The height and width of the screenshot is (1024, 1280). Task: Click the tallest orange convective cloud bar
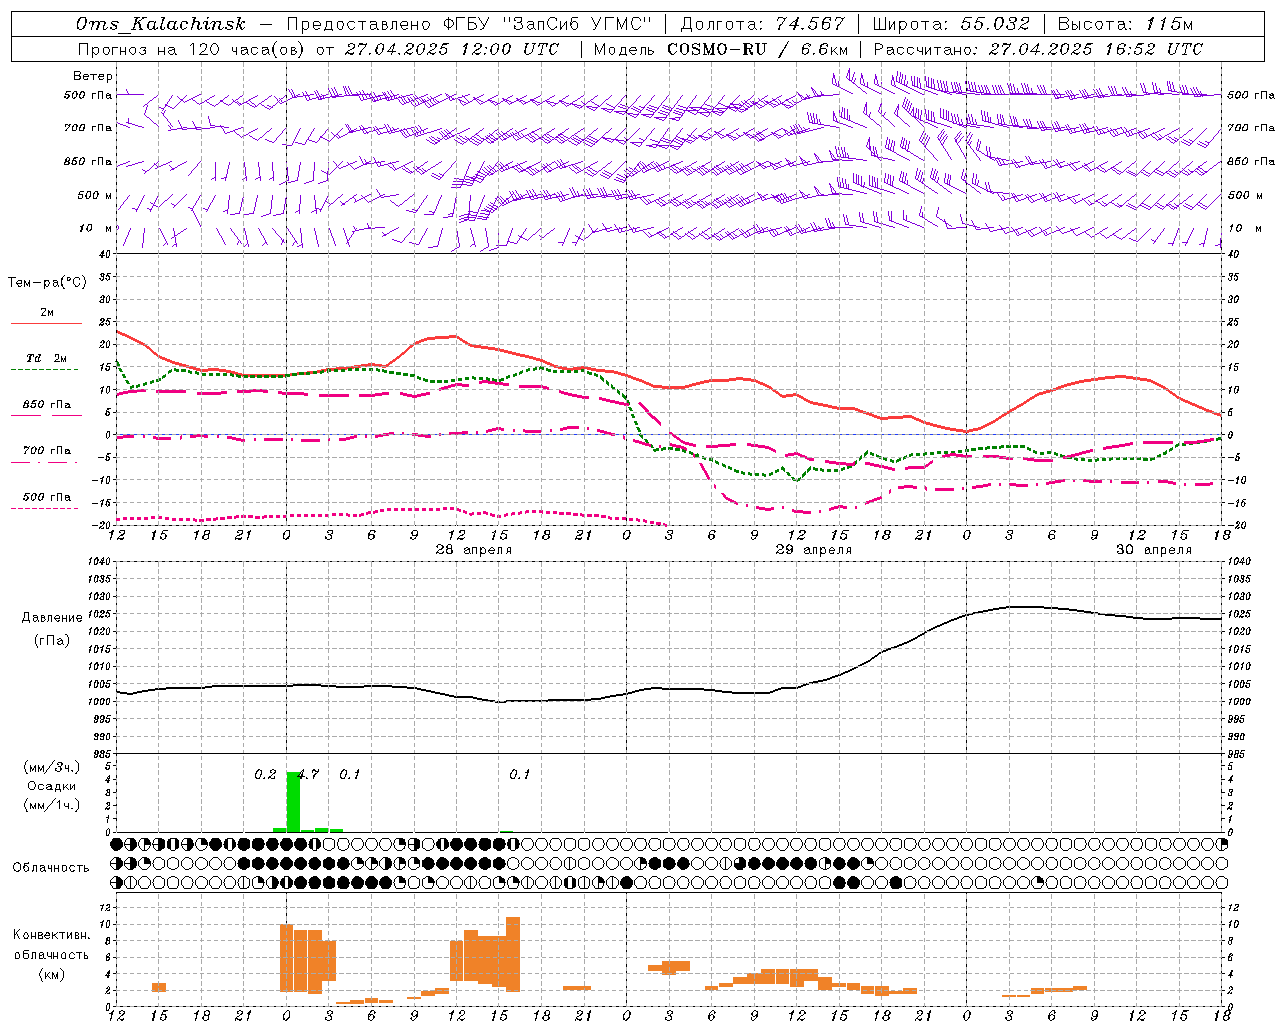pyautogui.click(x=513, y=953)
